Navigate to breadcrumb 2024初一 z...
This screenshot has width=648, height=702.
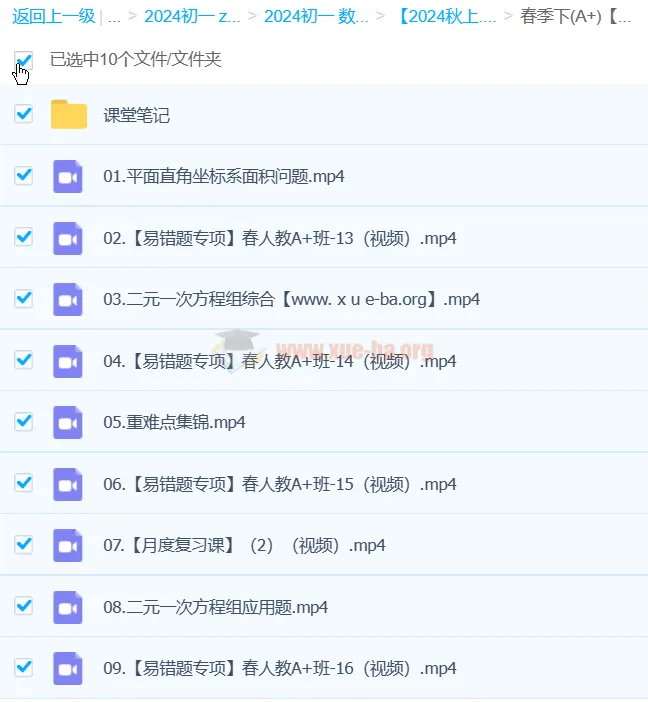[x=192, y=17]
